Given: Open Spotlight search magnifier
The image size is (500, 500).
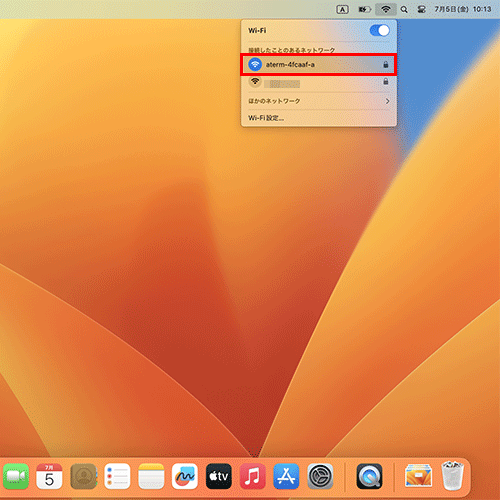Looking at the screenshot, I should pos(404,10).
